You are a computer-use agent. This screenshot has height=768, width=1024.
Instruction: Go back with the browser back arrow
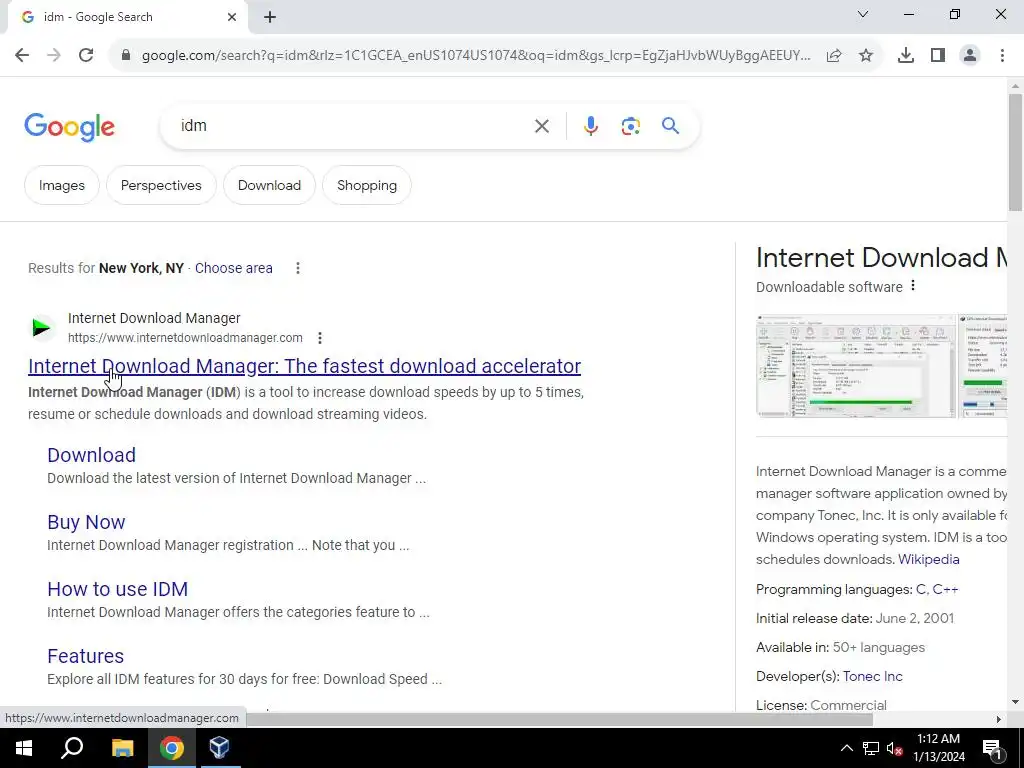pyautogui.click(x=22, y=56)
